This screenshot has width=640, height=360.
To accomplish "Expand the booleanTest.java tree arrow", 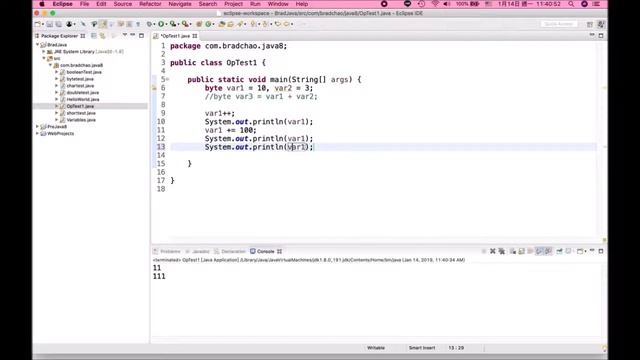I will tap(56, 72).
